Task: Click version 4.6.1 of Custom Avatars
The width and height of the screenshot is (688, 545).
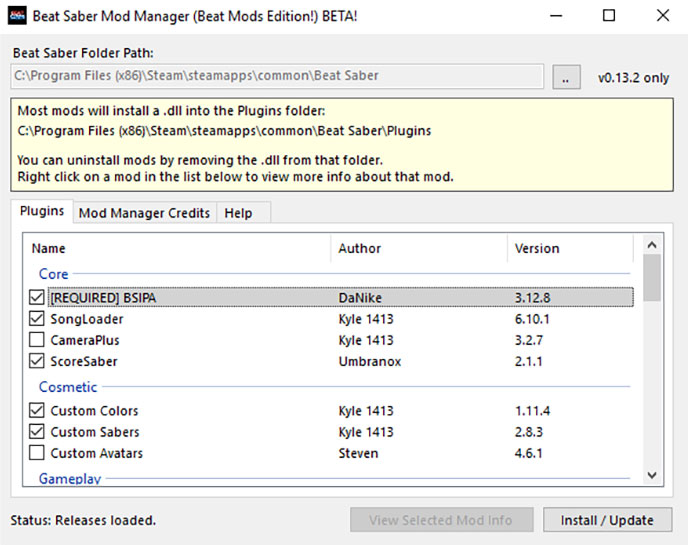Action: pos(529,453)
